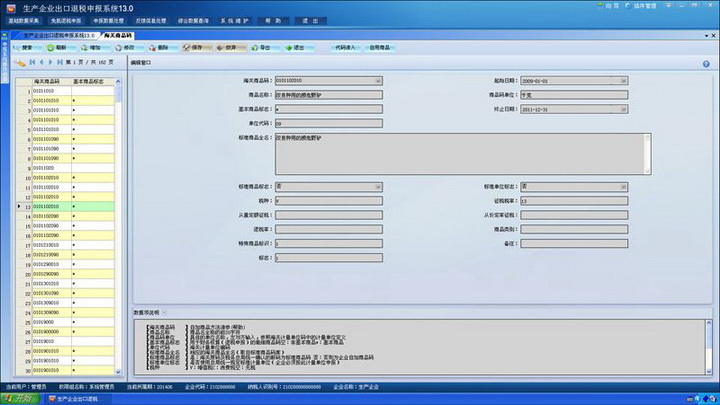Select row 9 code 01011020
The image size is (720, 405).
[65, 168]
